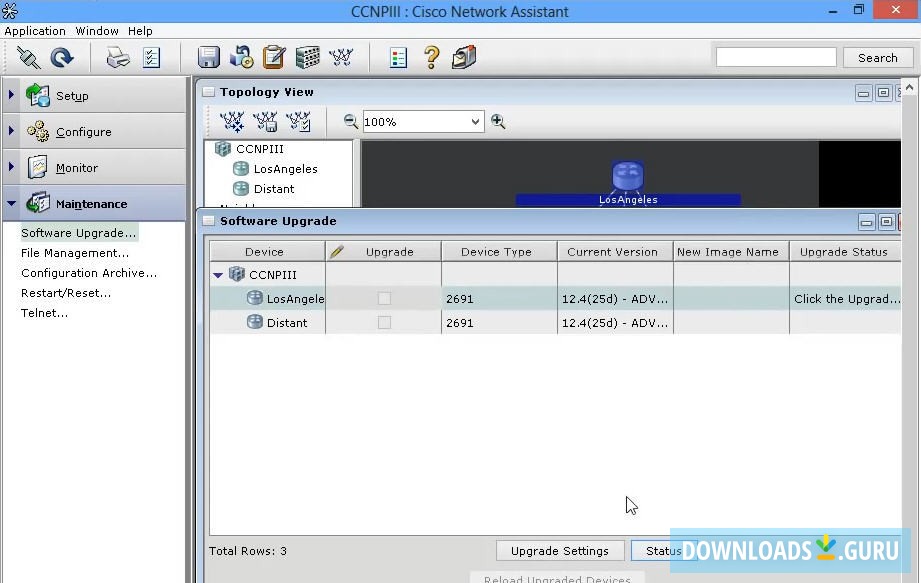Open Telnet in Maintenance list
921x583 pixels.
44,313
